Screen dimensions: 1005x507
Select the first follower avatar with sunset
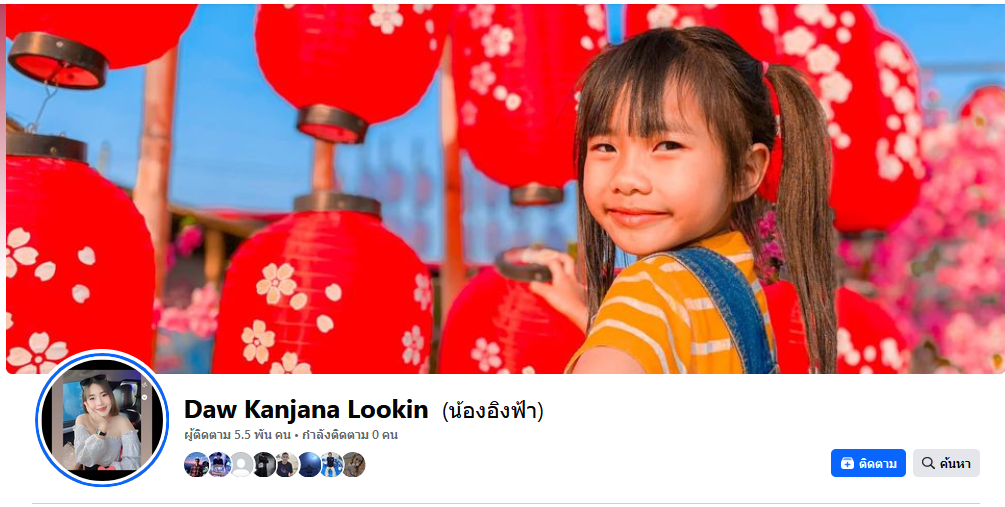(196, 464)
